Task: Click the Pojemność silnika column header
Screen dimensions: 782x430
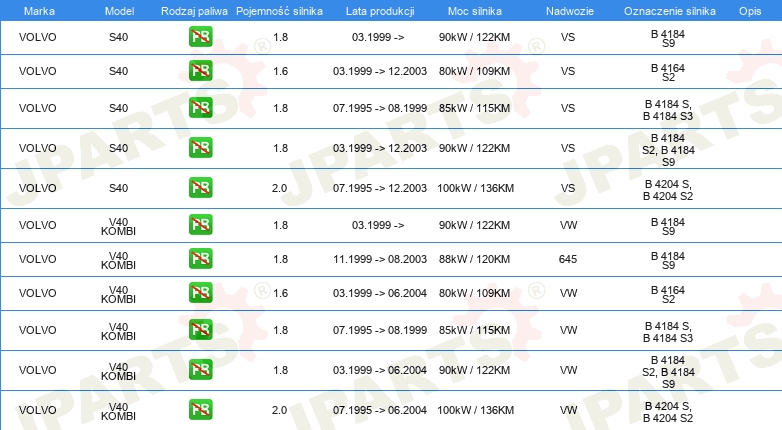Action: tap(279, 11)
